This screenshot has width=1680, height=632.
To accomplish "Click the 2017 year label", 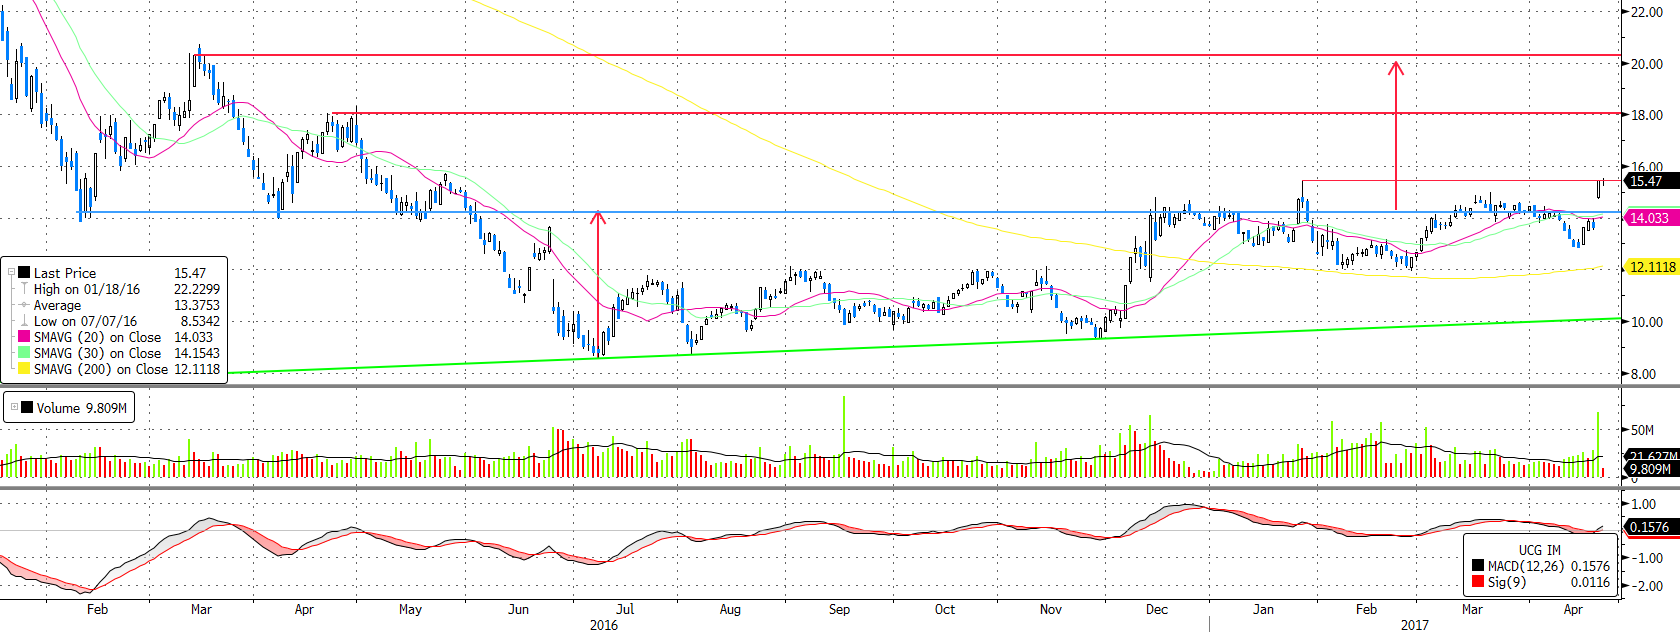I will 1414,625.
